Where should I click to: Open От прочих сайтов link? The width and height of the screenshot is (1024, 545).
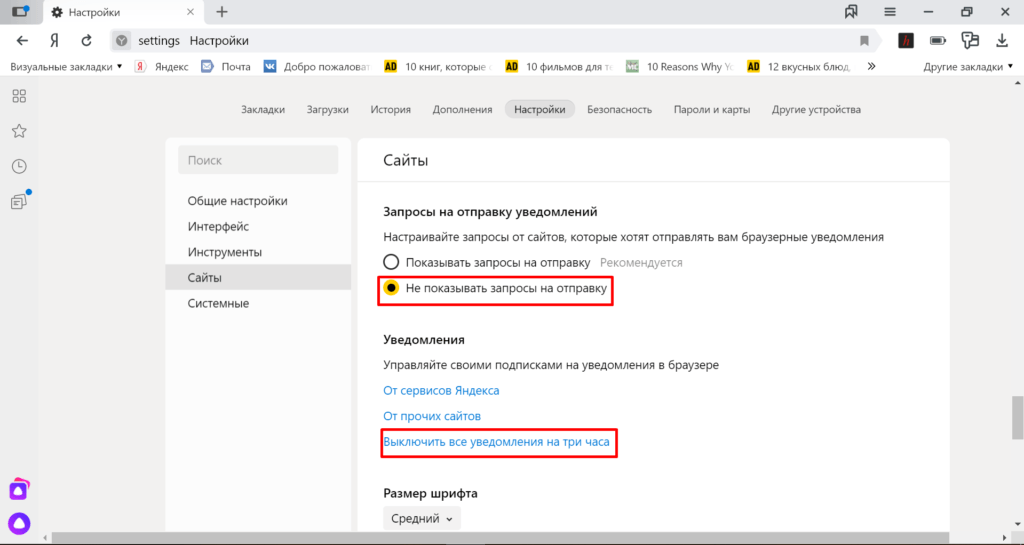432,416
